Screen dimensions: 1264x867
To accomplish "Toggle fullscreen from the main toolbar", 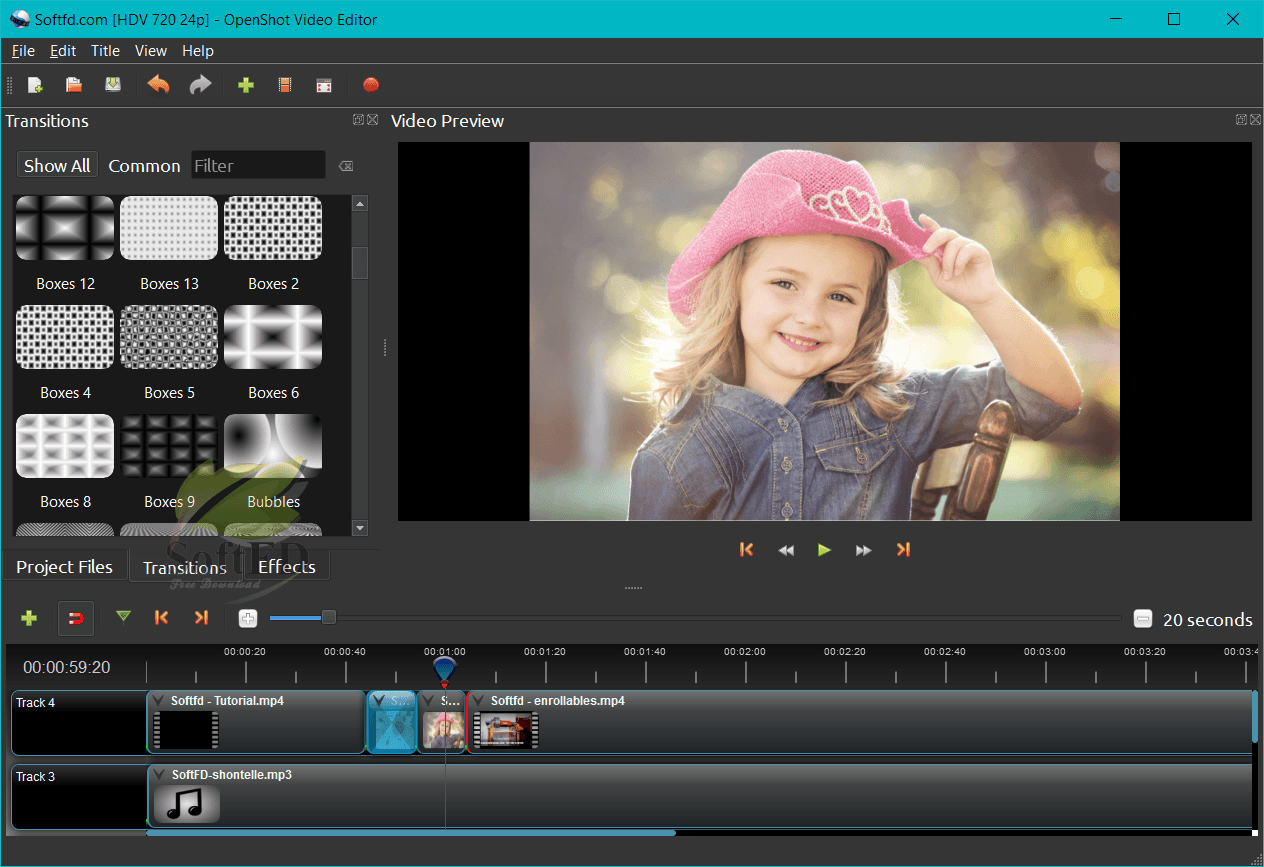I will (324, 85).
